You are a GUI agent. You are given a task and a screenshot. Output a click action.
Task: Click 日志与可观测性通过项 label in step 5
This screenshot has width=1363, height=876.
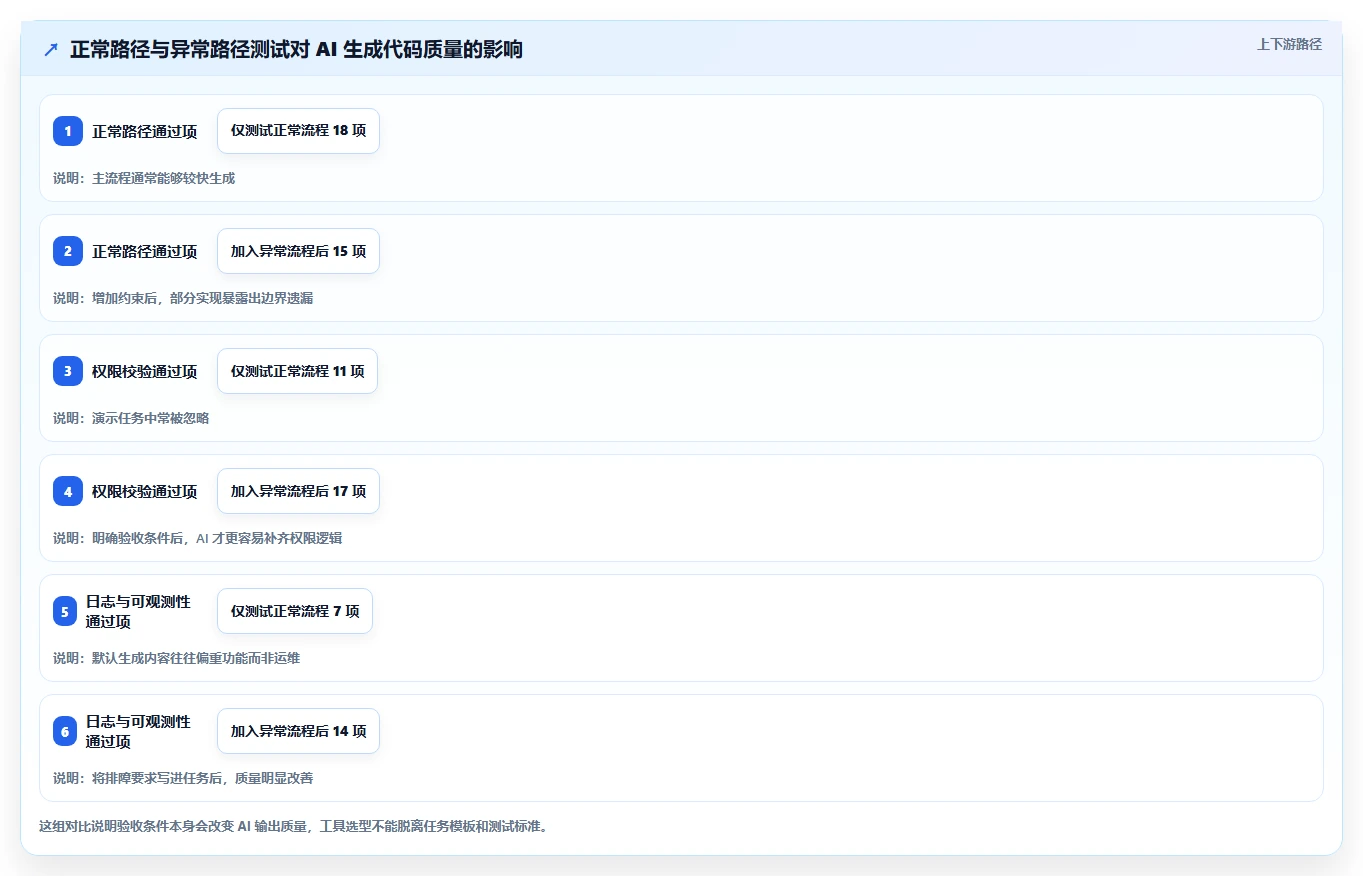pos(138,611)
